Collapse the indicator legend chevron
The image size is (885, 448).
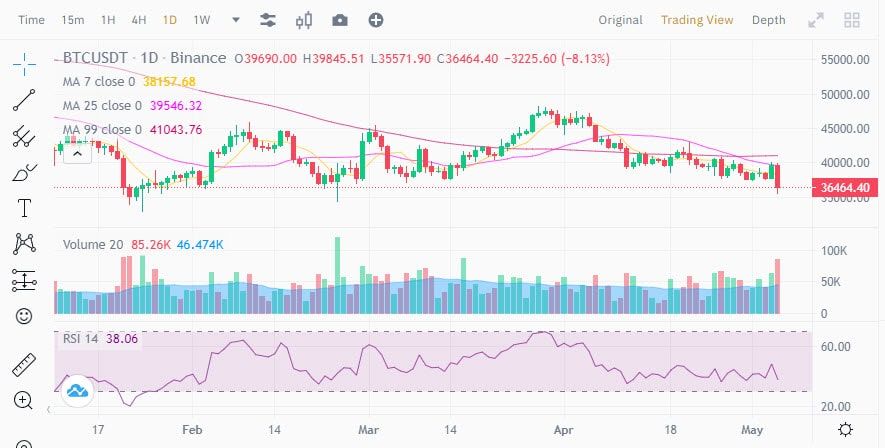click(77, 153)
